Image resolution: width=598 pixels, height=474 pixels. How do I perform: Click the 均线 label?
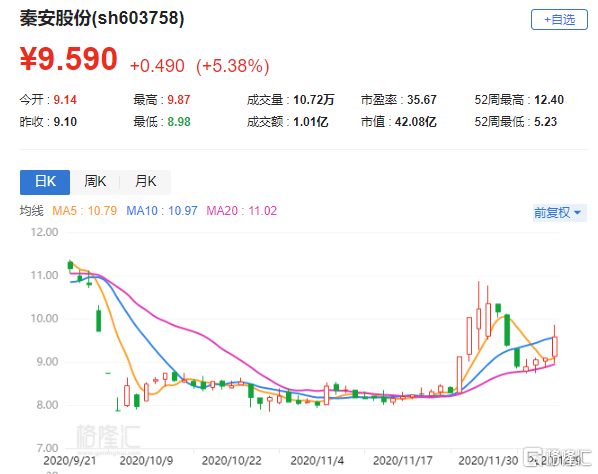32,211
